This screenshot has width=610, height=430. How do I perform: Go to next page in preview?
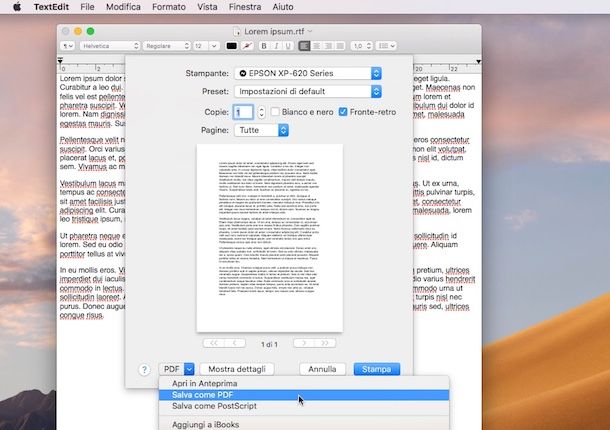tap(304, 343)
